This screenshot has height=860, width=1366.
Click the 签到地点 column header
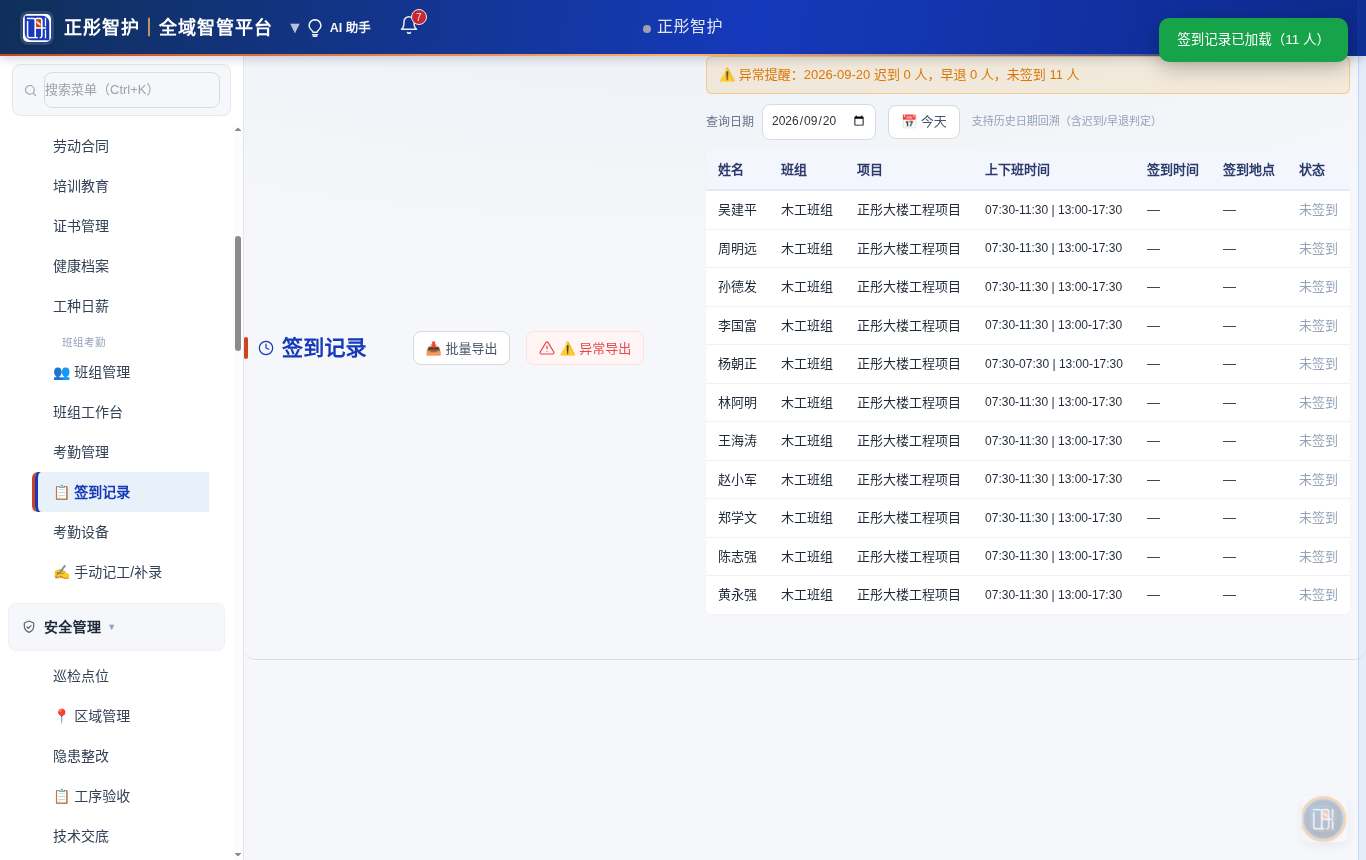[x=1249, y=170]
